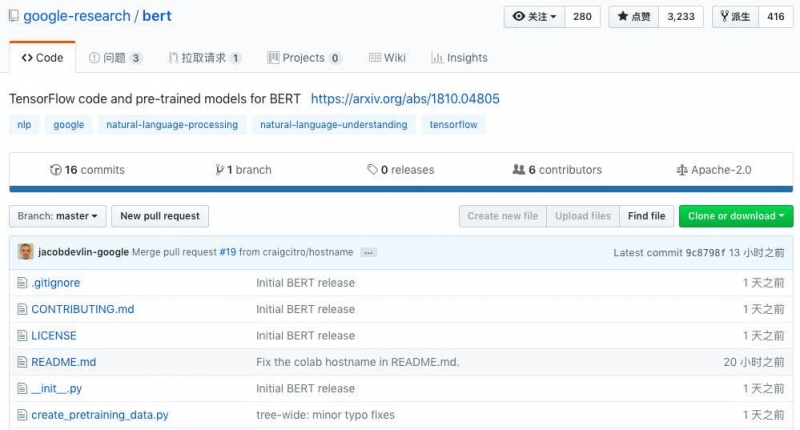The width and height of the screenshot is (800, 430).
Task: Click the people icon beside 6 contributors
Action: [x=518, y=169]
